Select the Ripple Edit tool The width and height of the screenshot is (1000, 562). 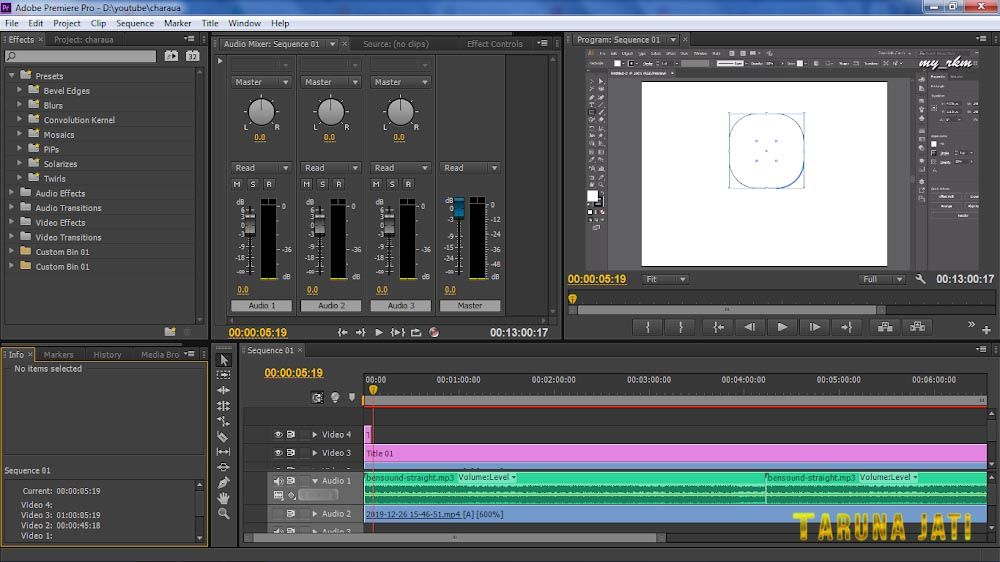pyautogui.click(x=224, y=390)
